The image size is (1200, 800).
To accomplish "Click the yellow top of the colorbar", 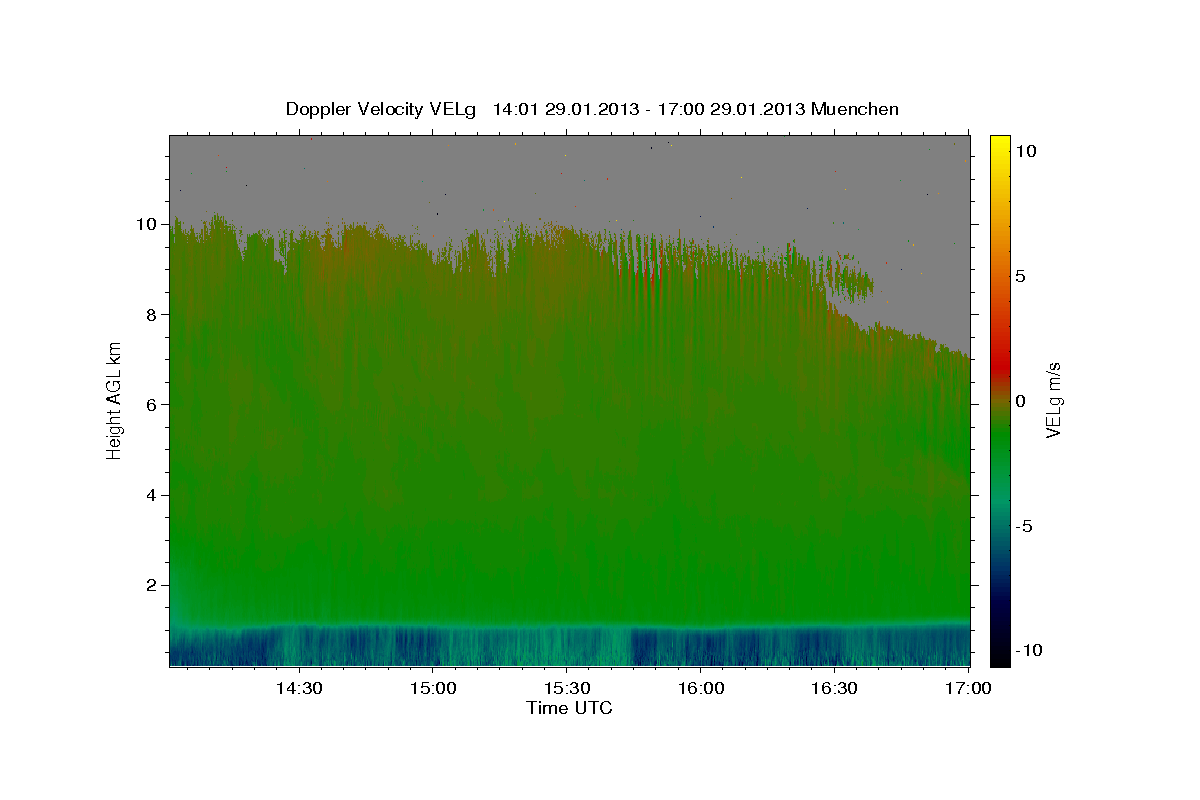I will click(1000, 145).
